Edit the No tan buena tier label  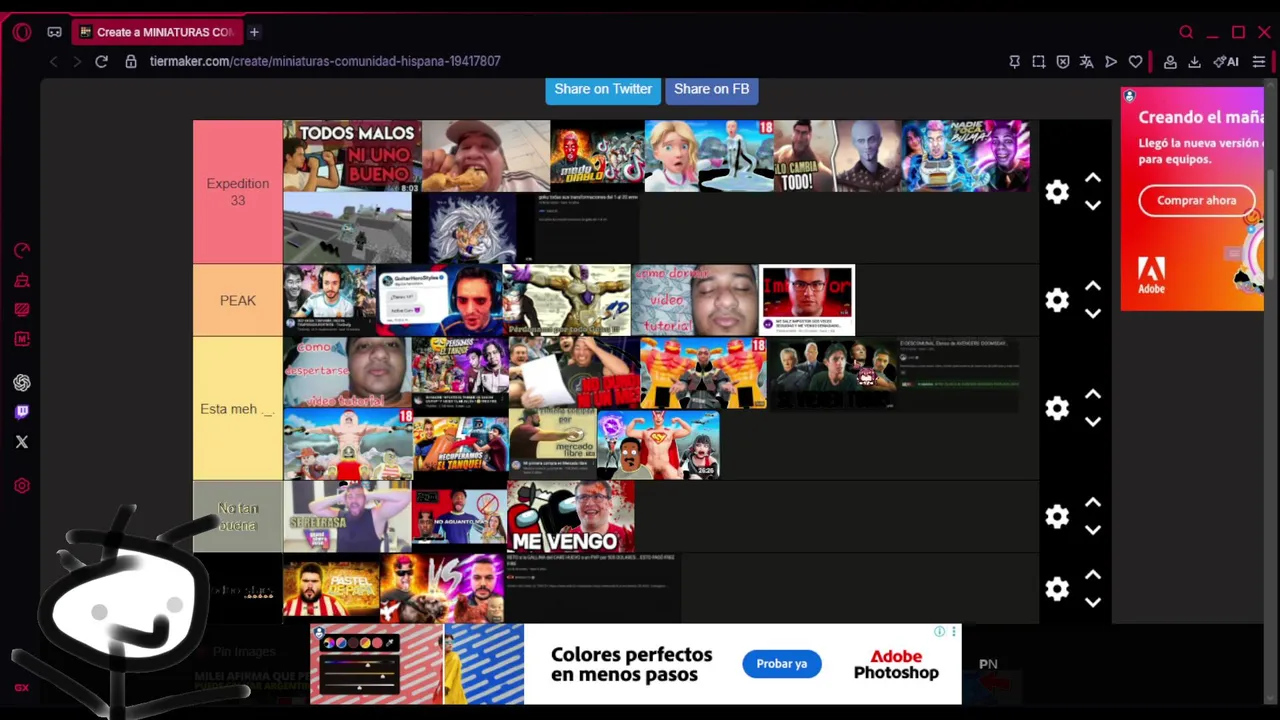(x=238, y=516)
